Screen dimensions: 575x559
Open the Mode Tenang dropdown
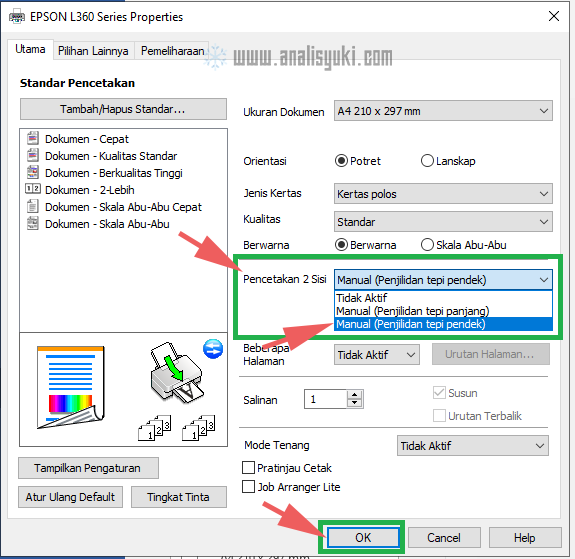(x=473, y=446)
